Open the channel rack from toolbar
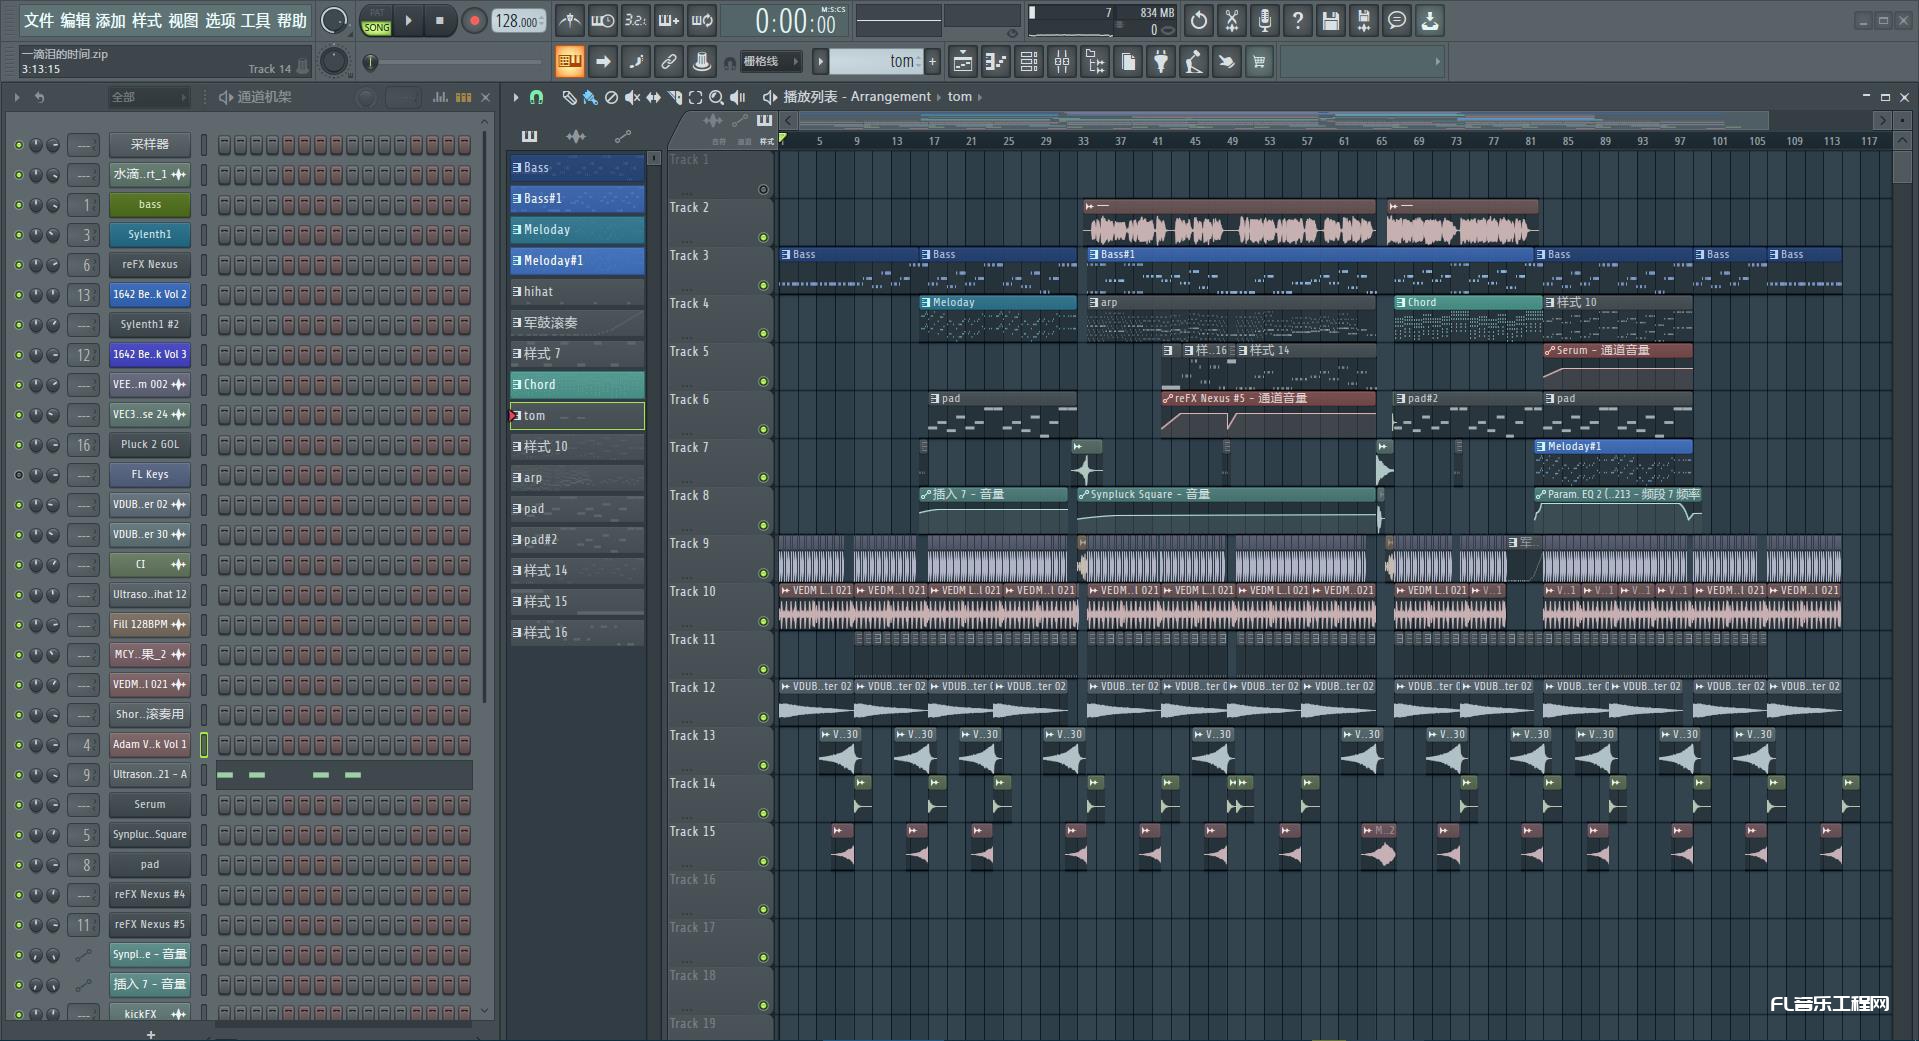 coord(1028,62)
